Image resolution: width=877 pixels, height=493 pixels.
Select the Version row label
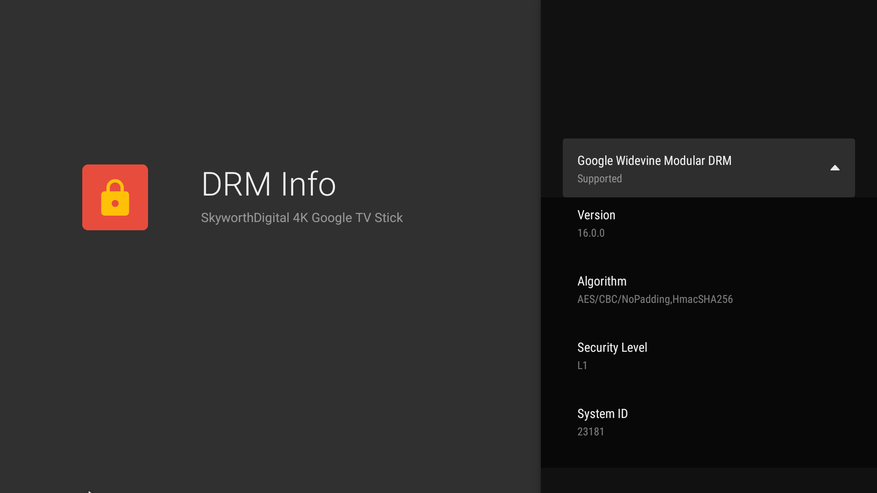pyautogui.click(x=596, y=215)
